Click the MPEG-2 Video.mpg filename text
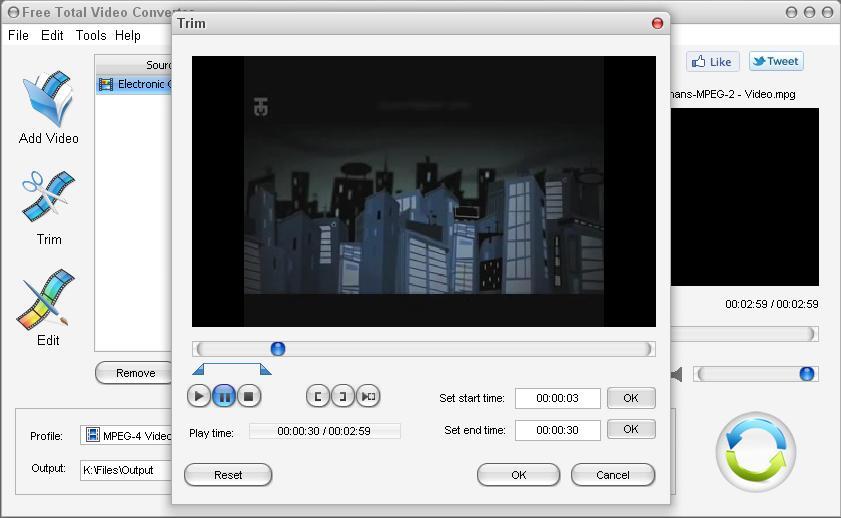The width and height of the screenshot is (841, 518). tap(733, 94)
